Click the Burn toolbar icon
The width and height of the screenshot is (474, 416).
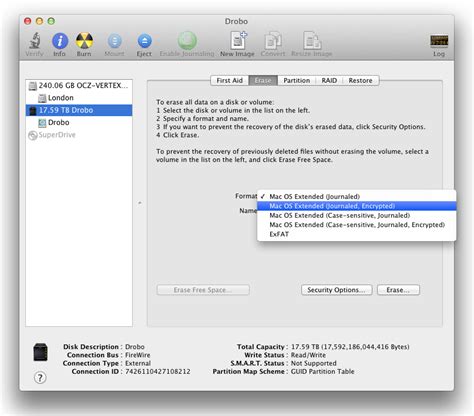[84, 41]
